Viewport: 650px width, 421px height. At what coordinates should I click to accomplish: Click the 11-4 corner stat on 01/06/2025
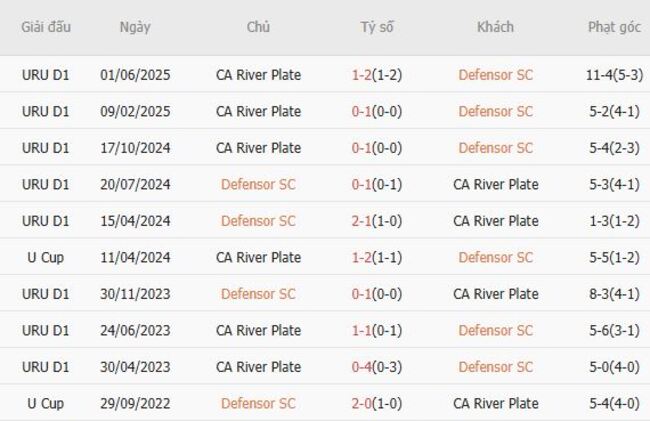[614, 75]
